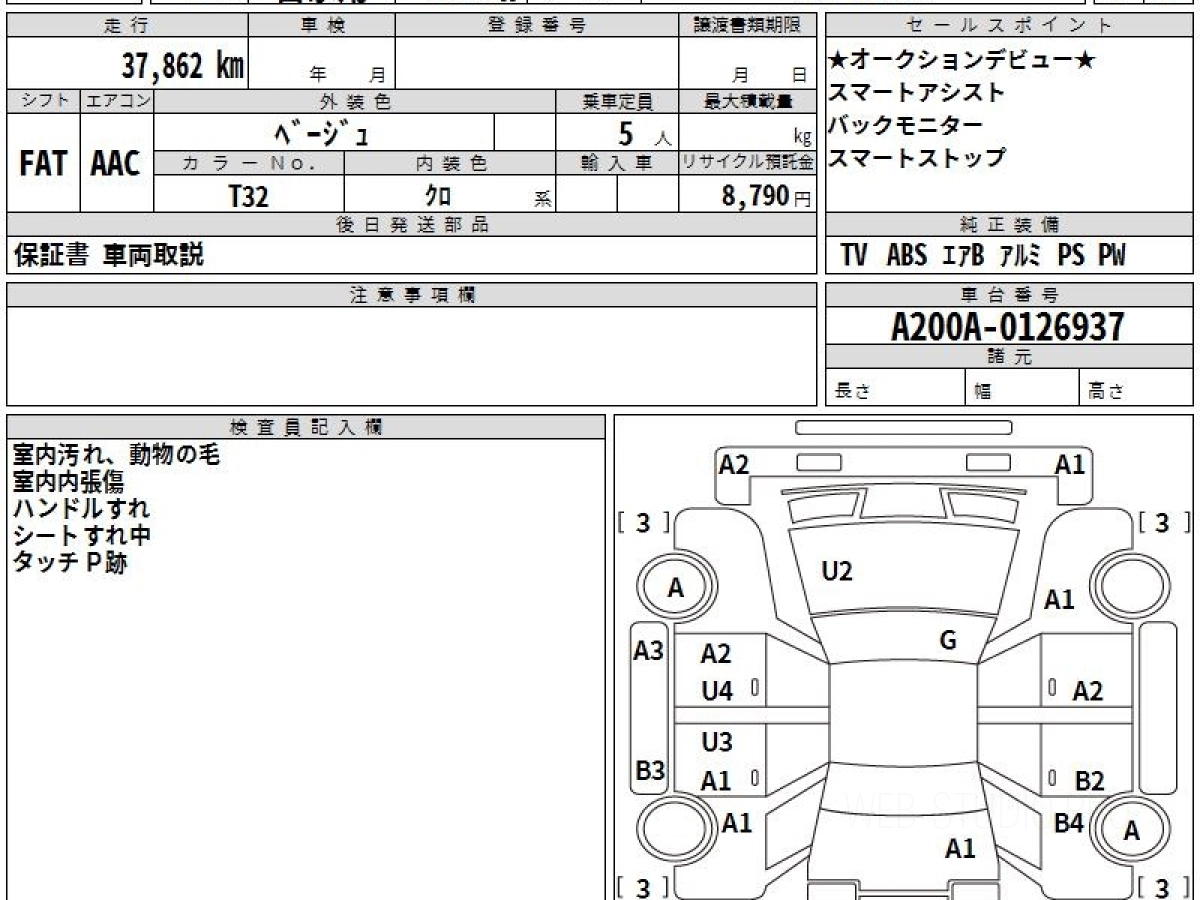Select the seating capacity 5 人
1200x900 pixels.
(x=645, y=134)
